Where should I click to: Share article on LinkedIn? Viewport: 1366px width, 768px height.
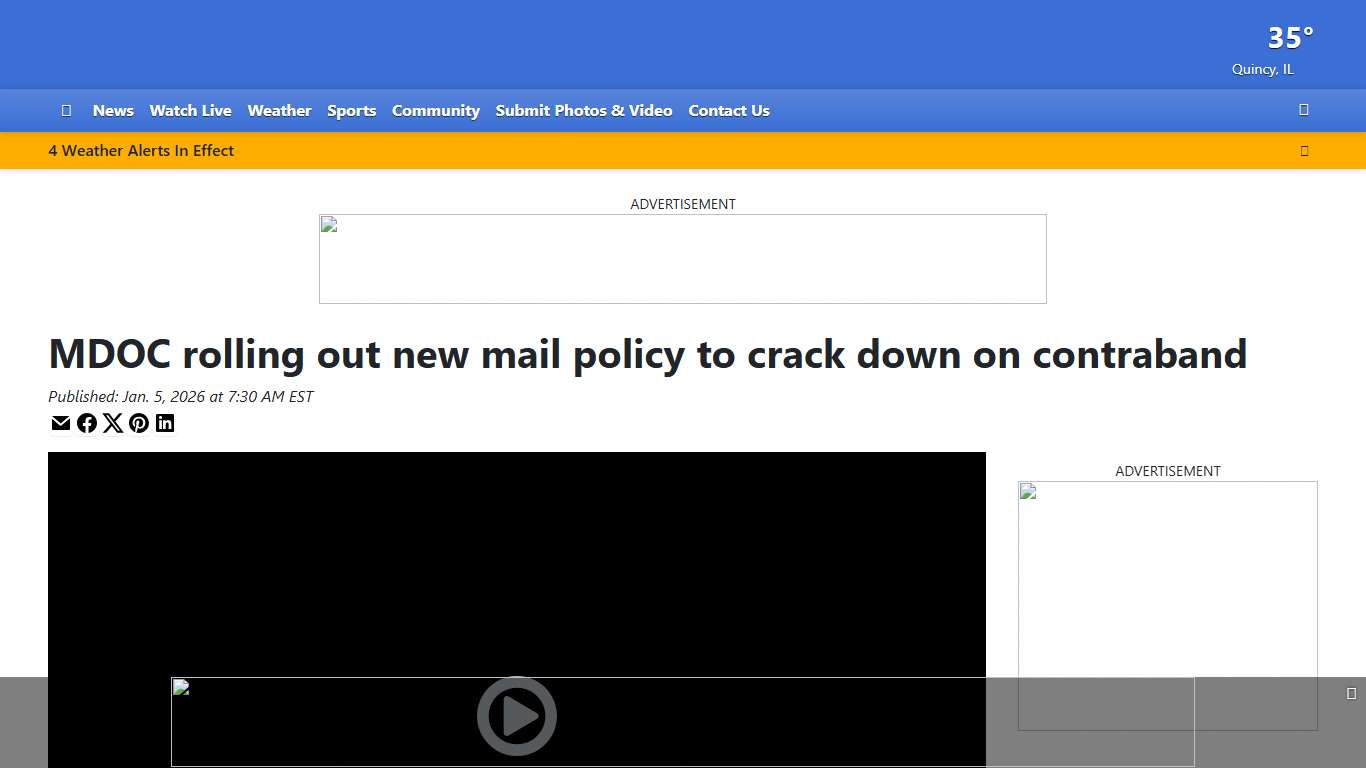point(165,423)
